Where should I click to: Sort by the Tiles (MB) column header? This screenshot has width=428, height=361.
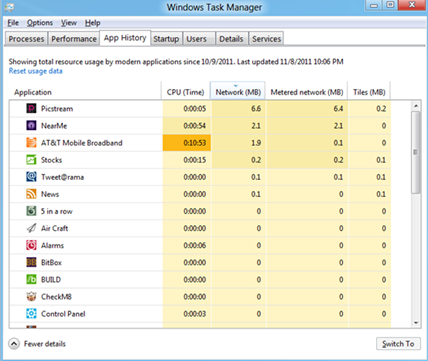[x=369, y=91]
